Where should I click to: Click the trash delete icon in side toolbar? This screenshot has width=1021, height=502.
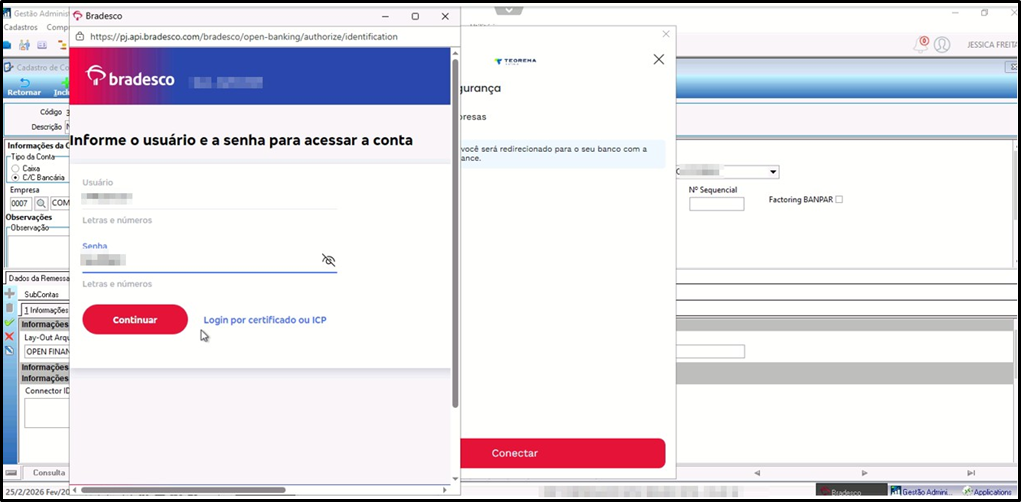click(9, 307)
